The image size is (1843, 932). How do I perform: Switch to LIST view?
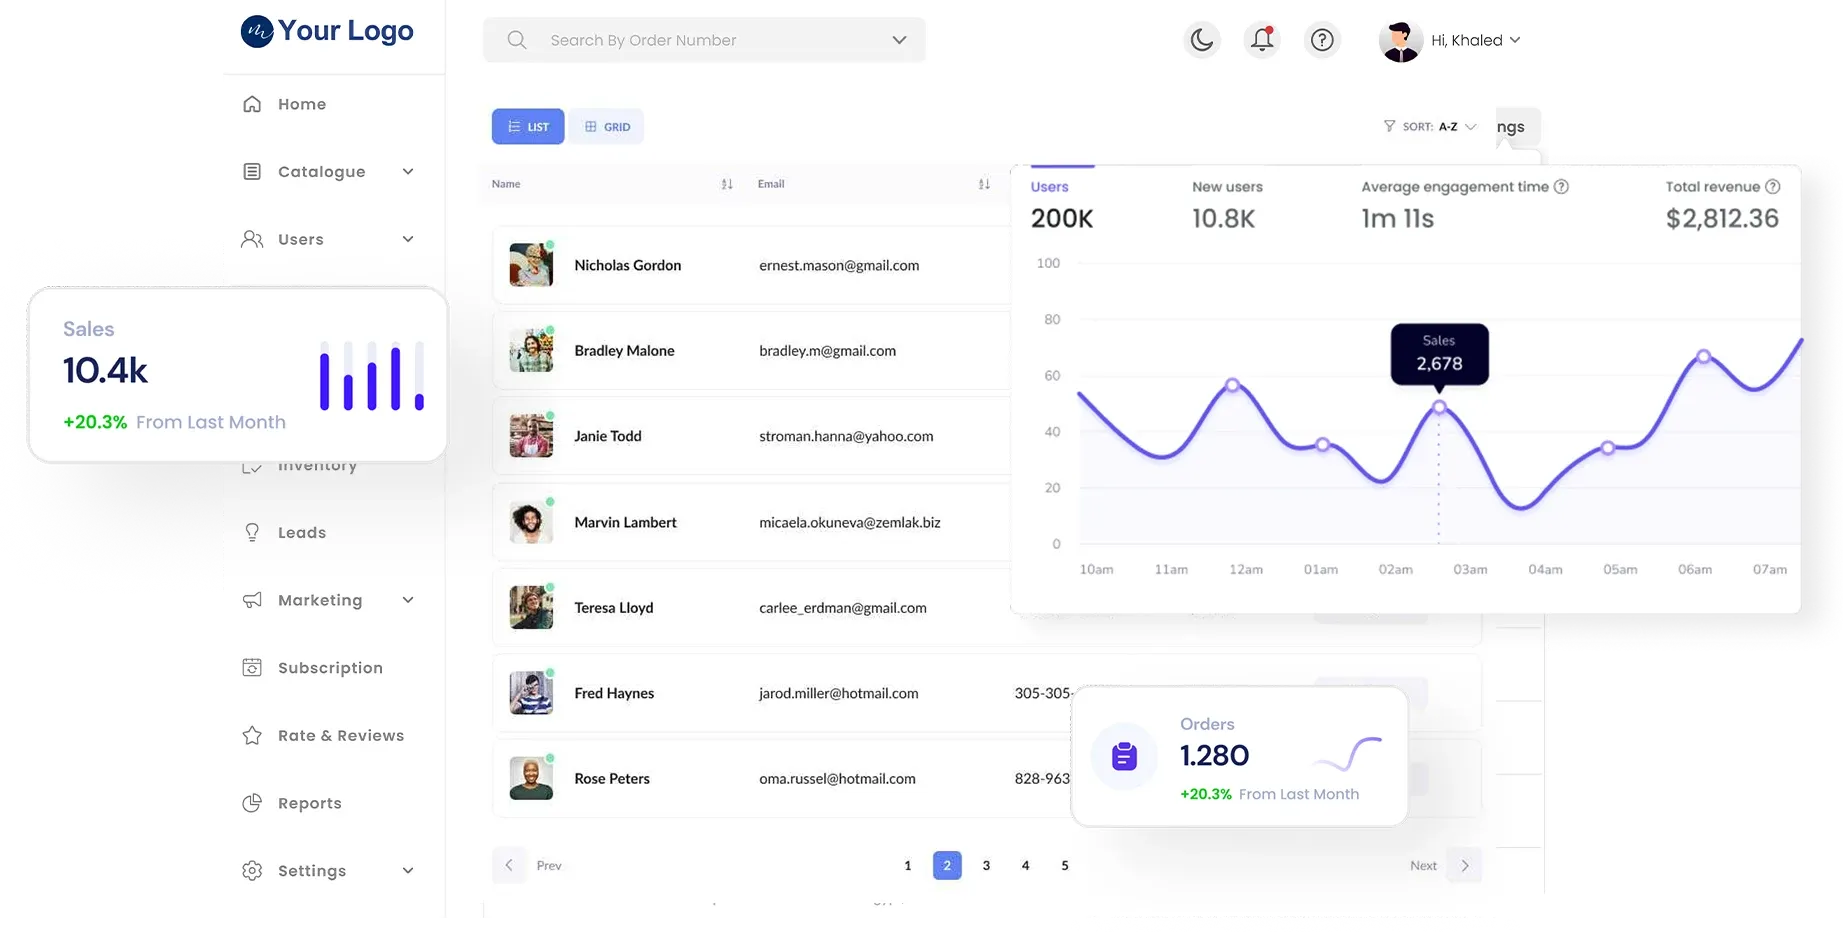click(528, 127)
